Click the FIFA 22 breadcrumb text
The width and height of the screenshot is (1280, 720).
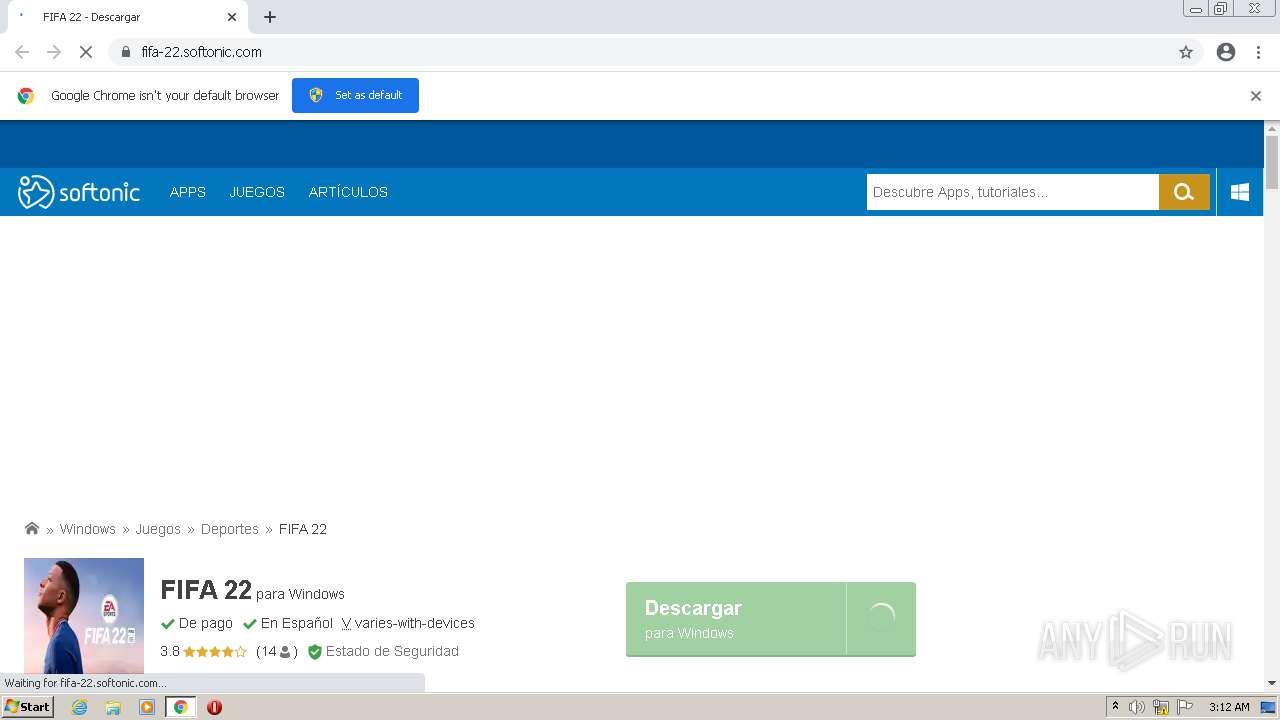303,529
